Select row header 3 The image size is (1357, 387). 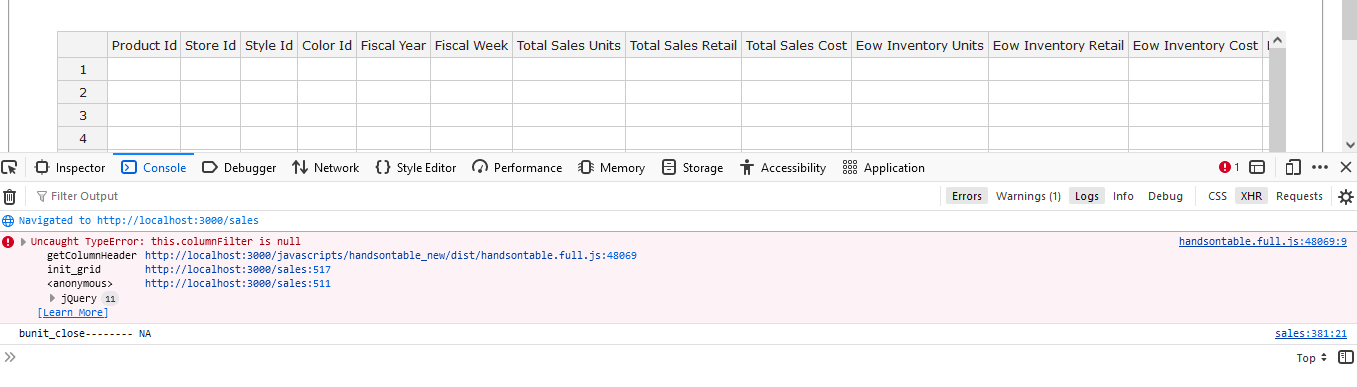pyautogui.click(x=83, y=115)
